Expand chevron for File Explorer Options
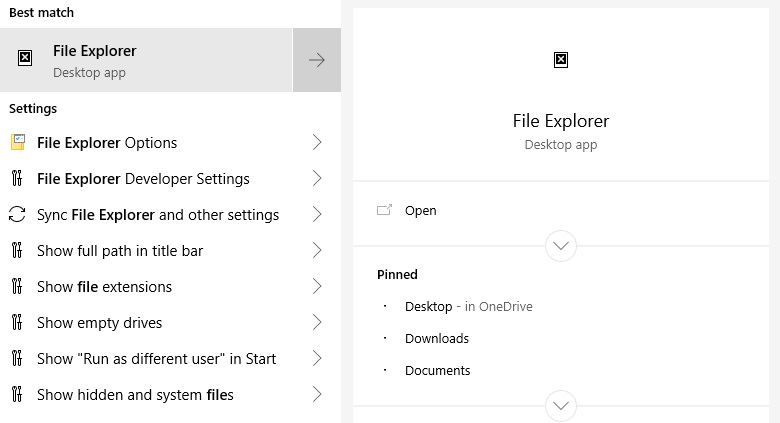The width and height of the screenshot is (780, 423). point(317,142)
